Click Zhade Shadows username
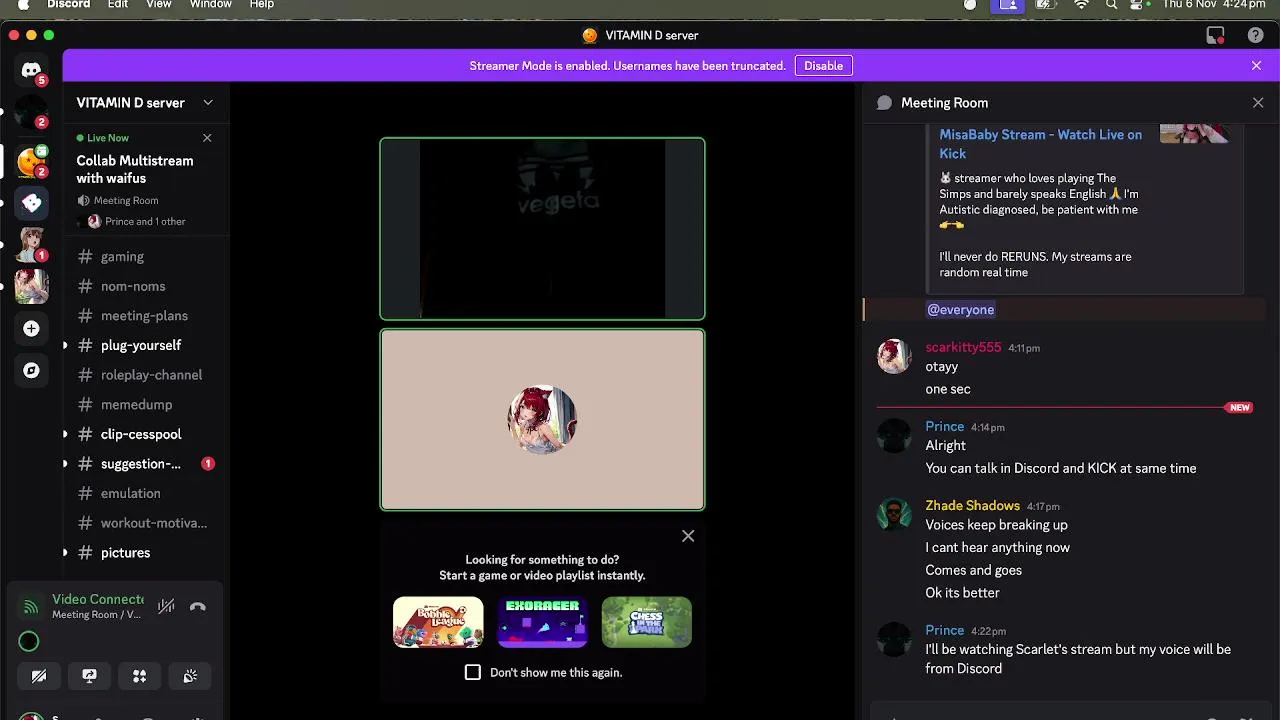 pos(972,505)
